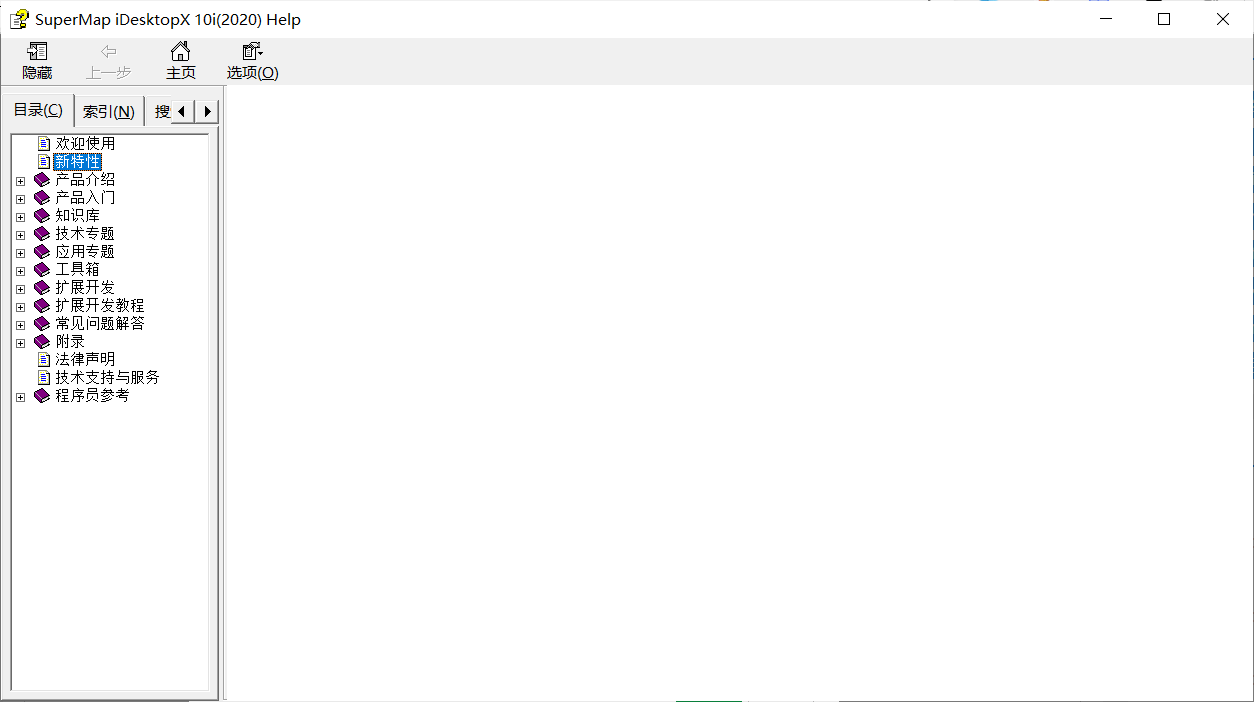
Task: Select the 知识库 entry text
Action: 78,216
